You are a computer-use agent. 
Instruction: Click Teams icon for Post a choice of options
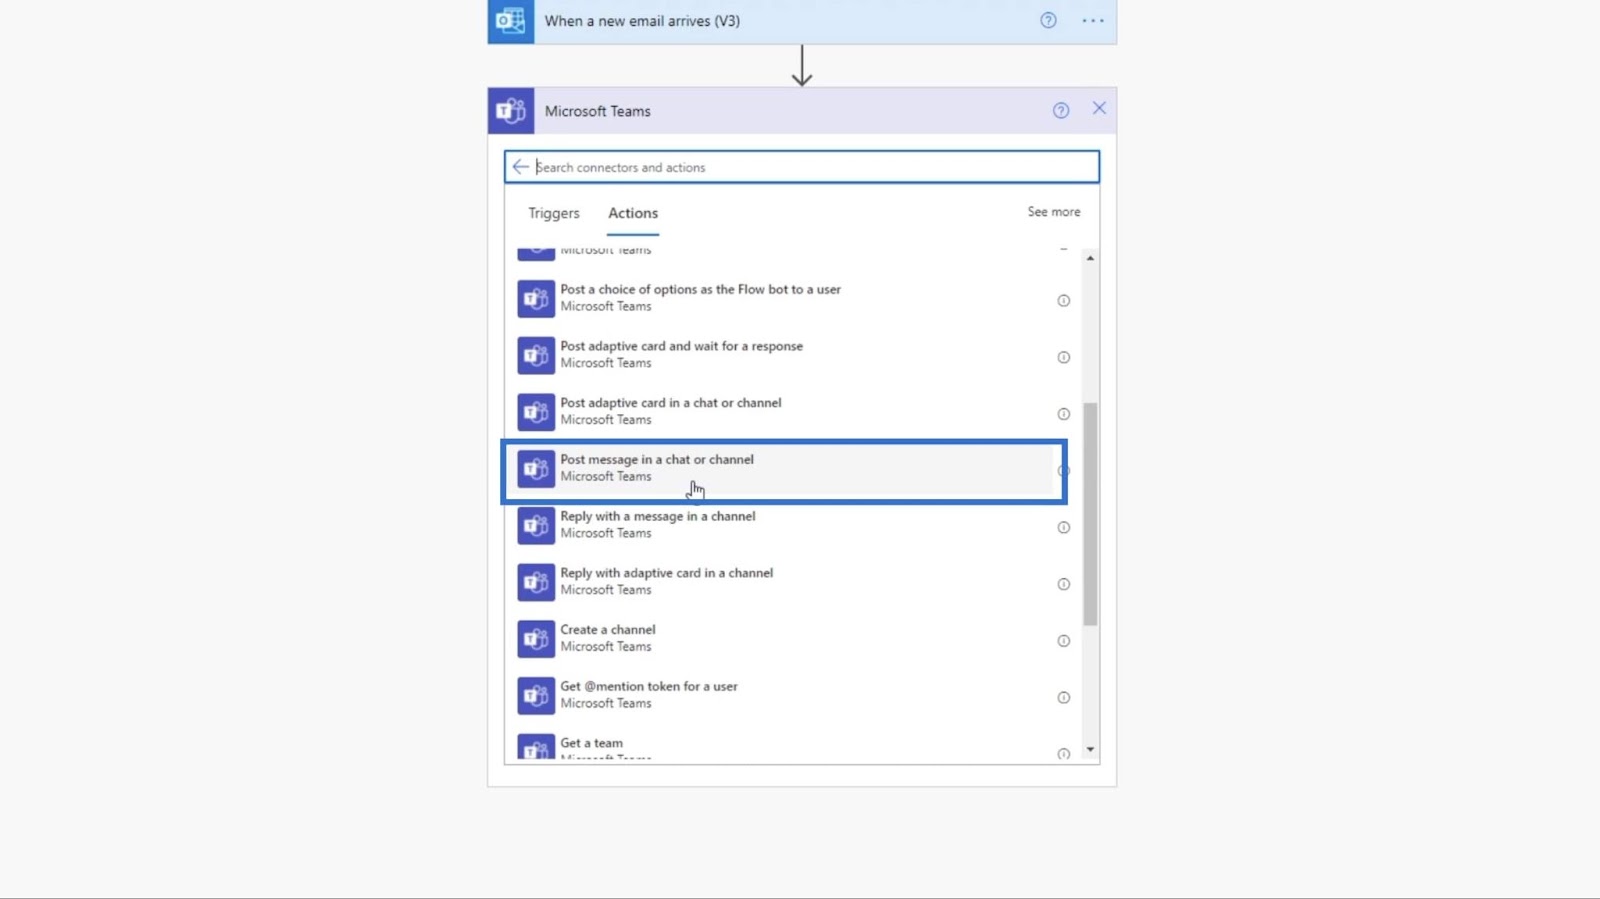click(x=536, y=298)
